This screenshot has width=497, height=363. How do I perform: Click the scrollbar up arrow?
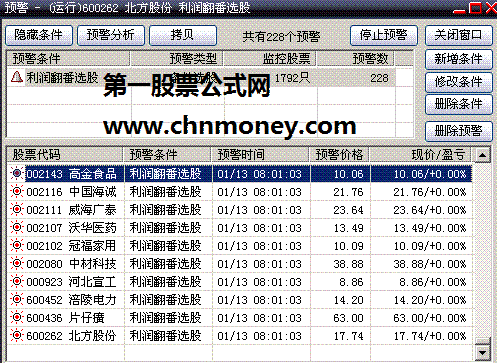coord(482,155)
